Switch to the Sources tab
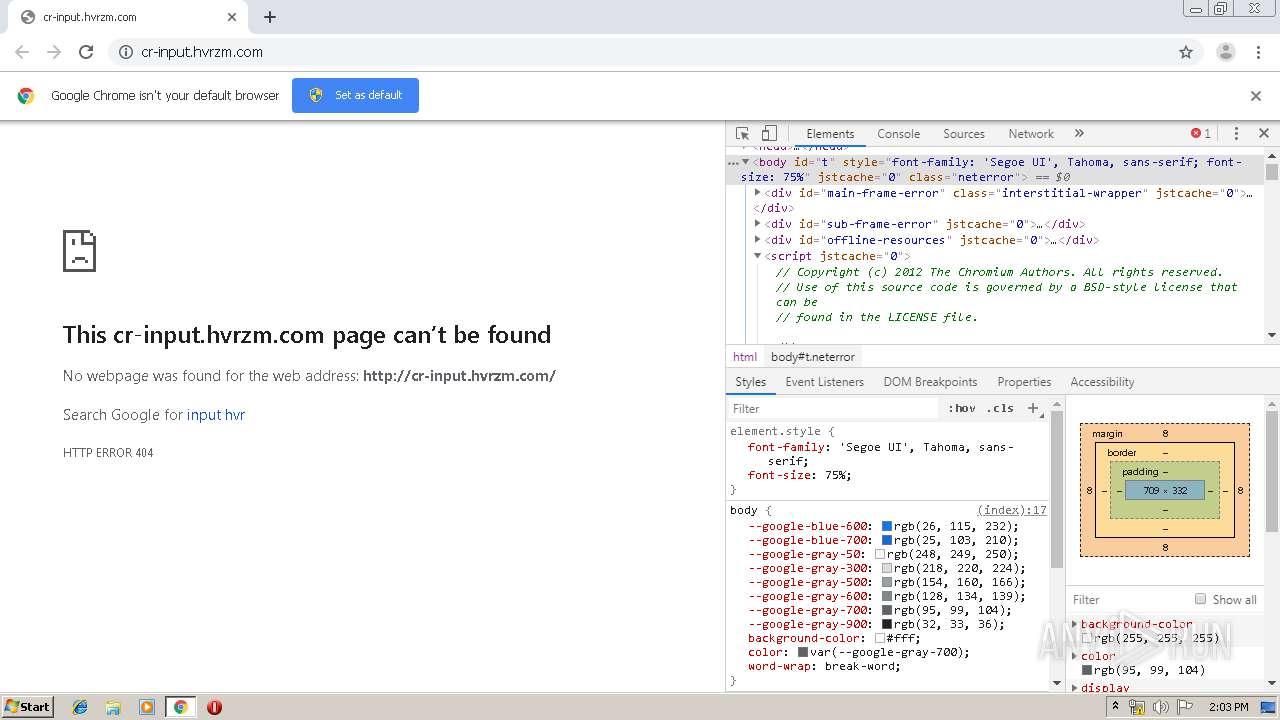 click(x=964, y=133)
